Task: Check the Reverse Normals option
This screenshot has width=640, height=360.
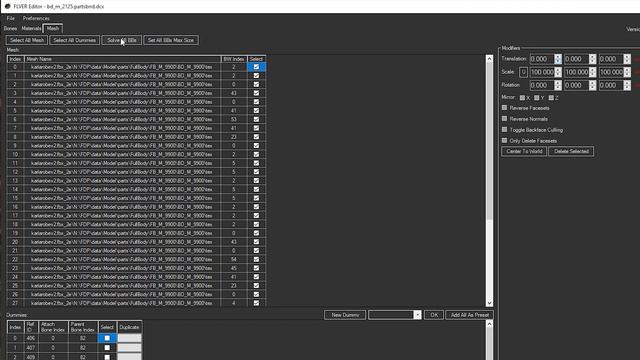Action: 504,119
